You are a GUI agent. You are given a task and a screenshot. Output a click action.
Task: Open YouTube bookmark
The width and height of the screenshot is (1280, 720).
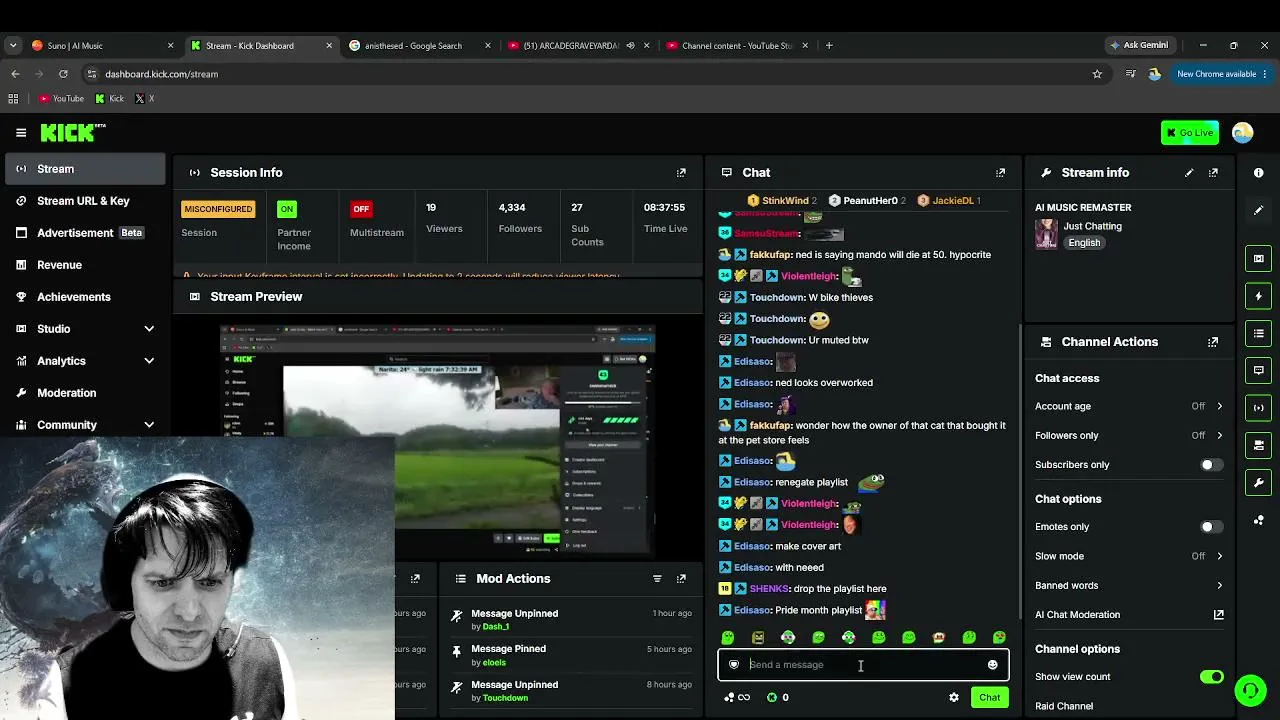[61, 98]
